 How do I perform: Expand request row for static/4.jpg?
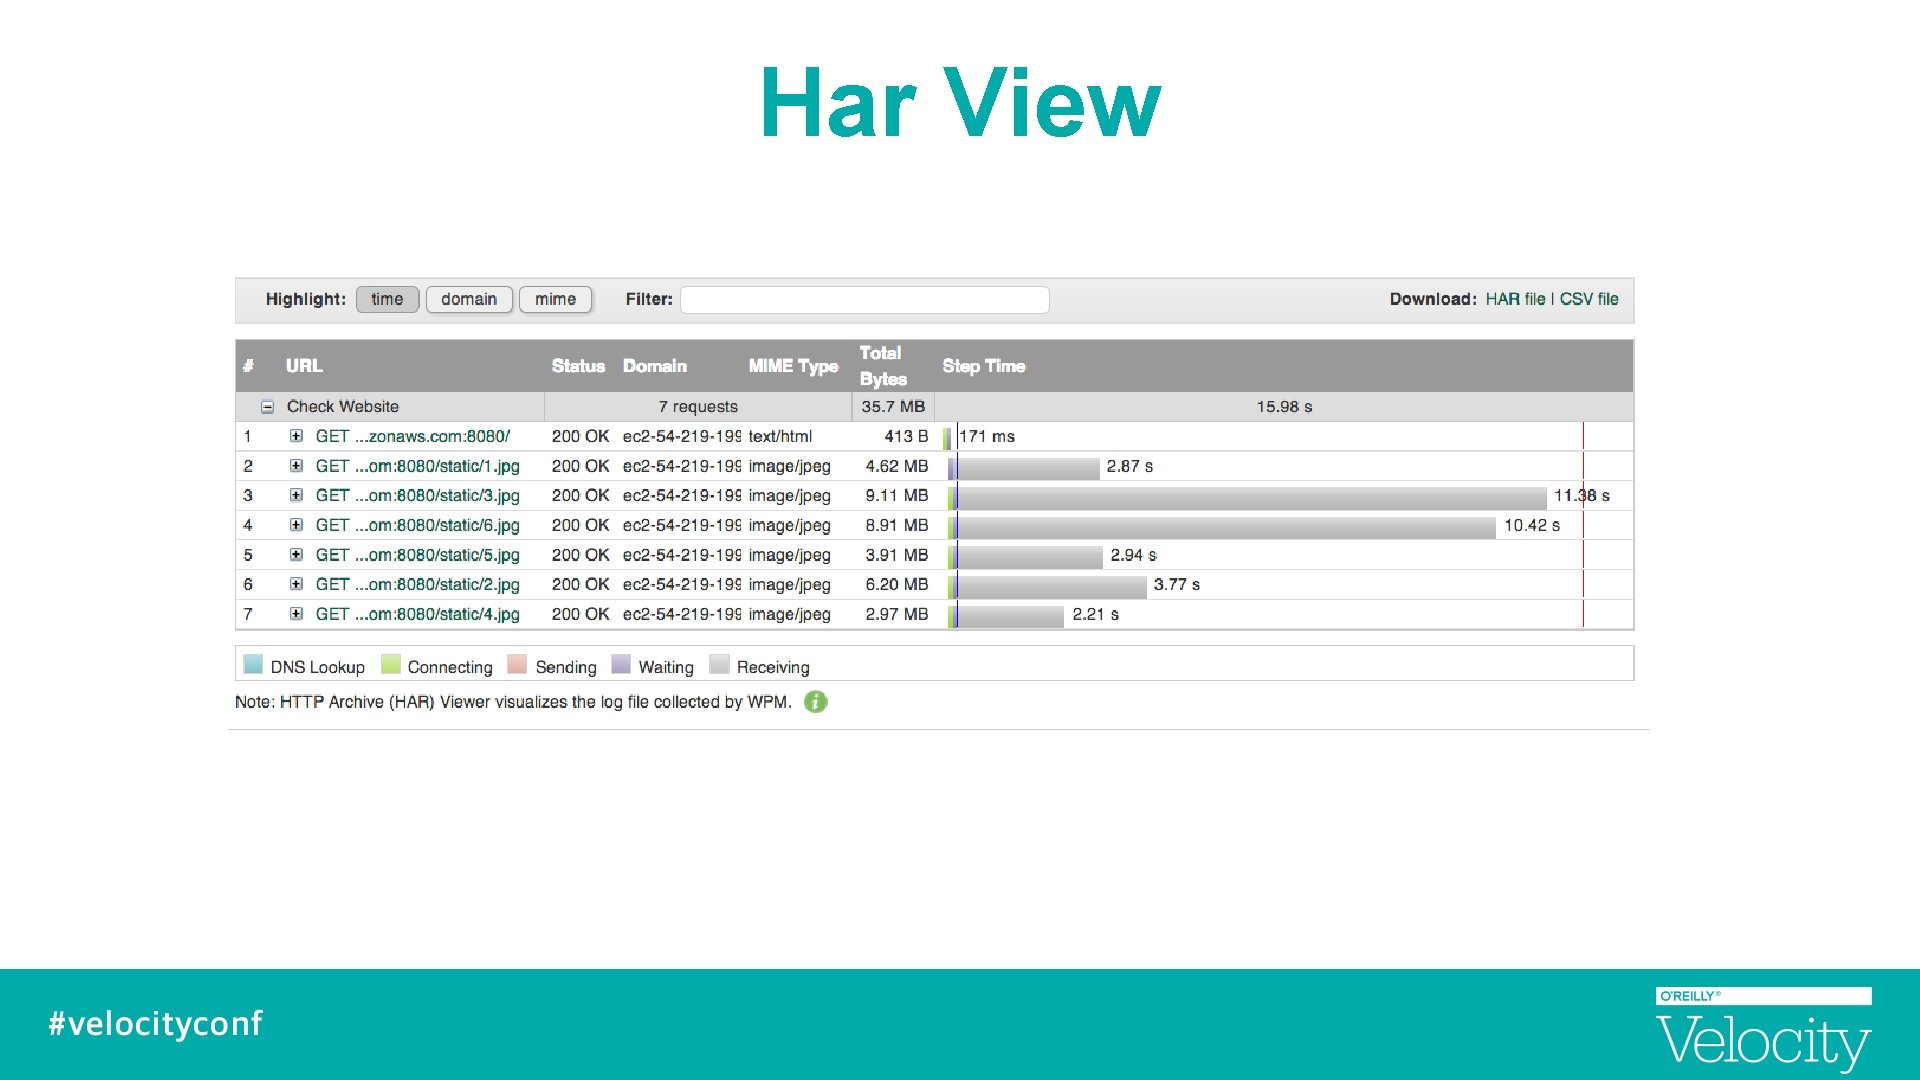coord(296,614)
